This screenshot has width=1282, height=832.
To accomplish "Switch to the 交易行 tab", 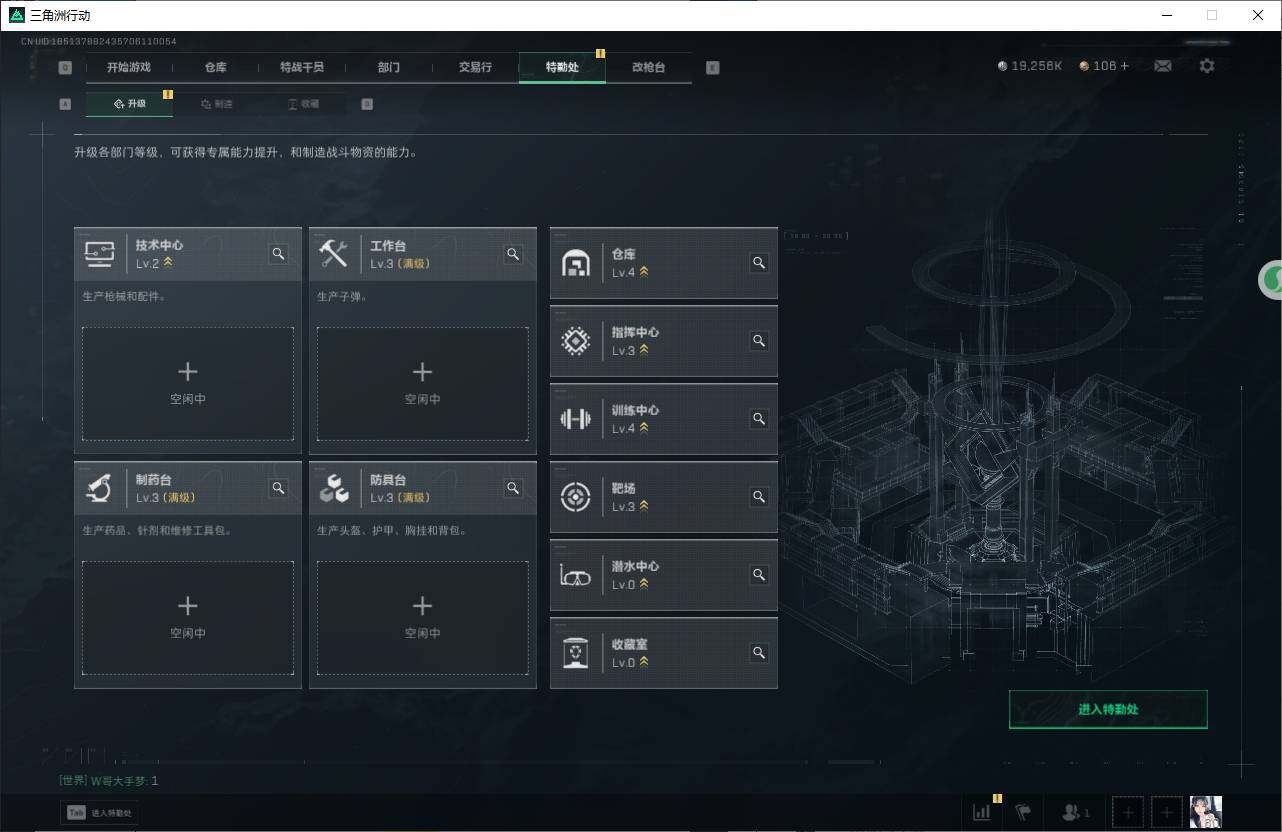I will coord(475,67).
